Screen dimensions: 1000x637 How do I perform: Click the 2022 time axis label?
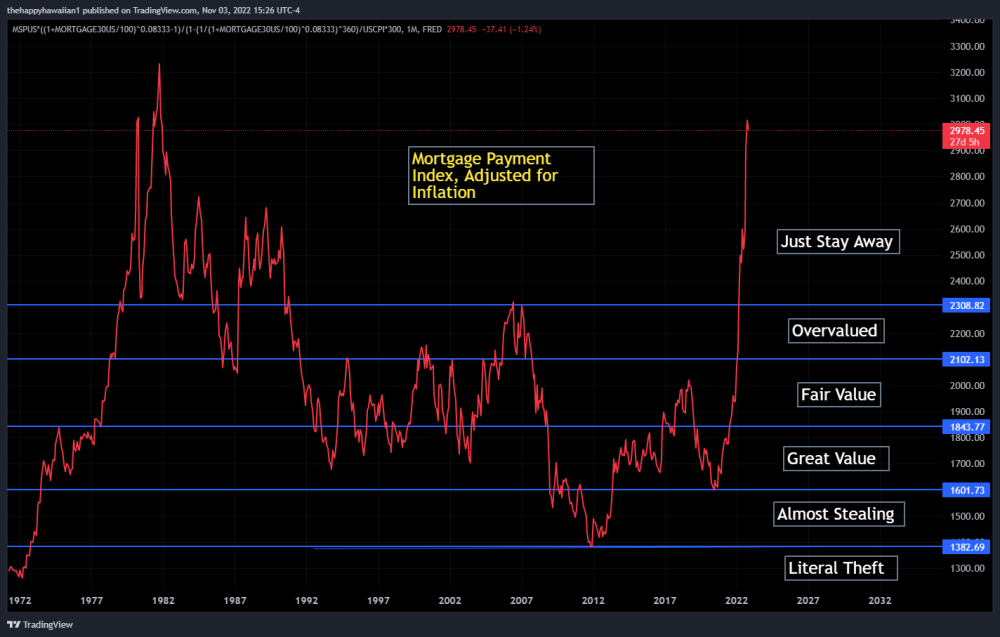(737, 601)
